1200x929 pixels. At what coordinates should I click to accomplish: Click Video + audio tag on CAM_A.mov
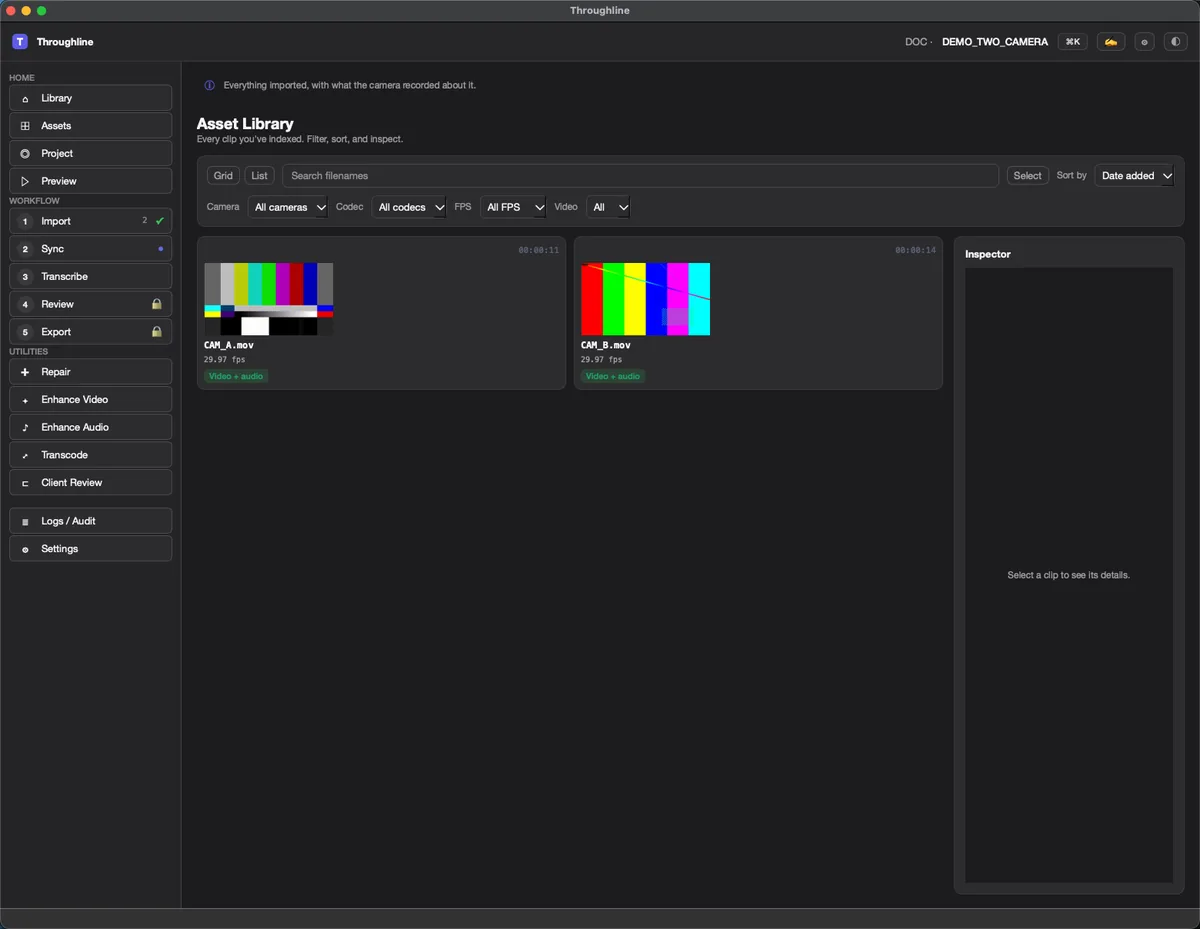tap(236, 377)
